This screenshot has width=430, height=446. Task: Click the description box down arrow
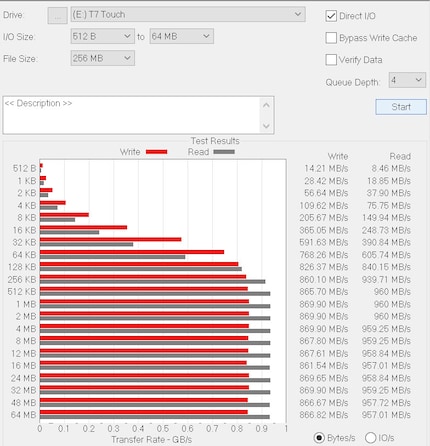pyautogui.click(x=266, y=126)
